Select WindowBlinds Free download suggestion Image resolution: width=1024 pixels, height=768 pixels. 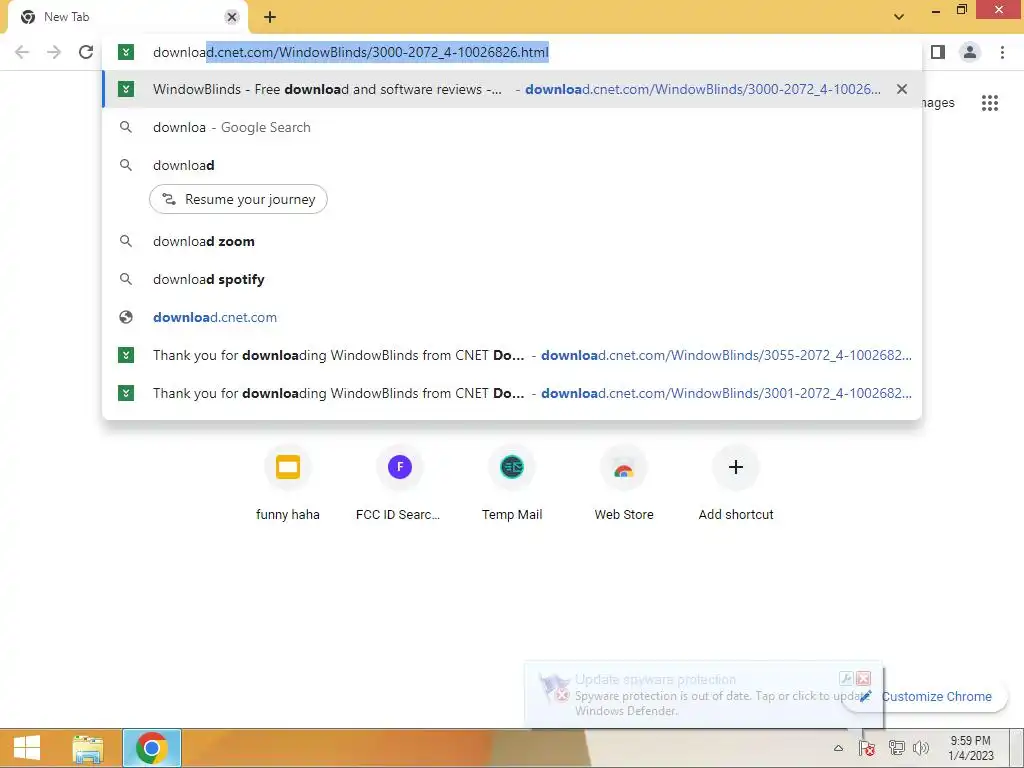click(512, 89)
